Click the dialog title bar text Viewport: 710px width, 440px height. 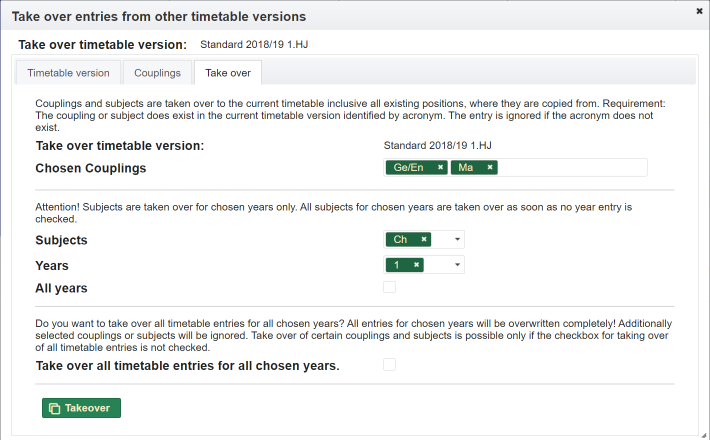click(x=159, y=17)
